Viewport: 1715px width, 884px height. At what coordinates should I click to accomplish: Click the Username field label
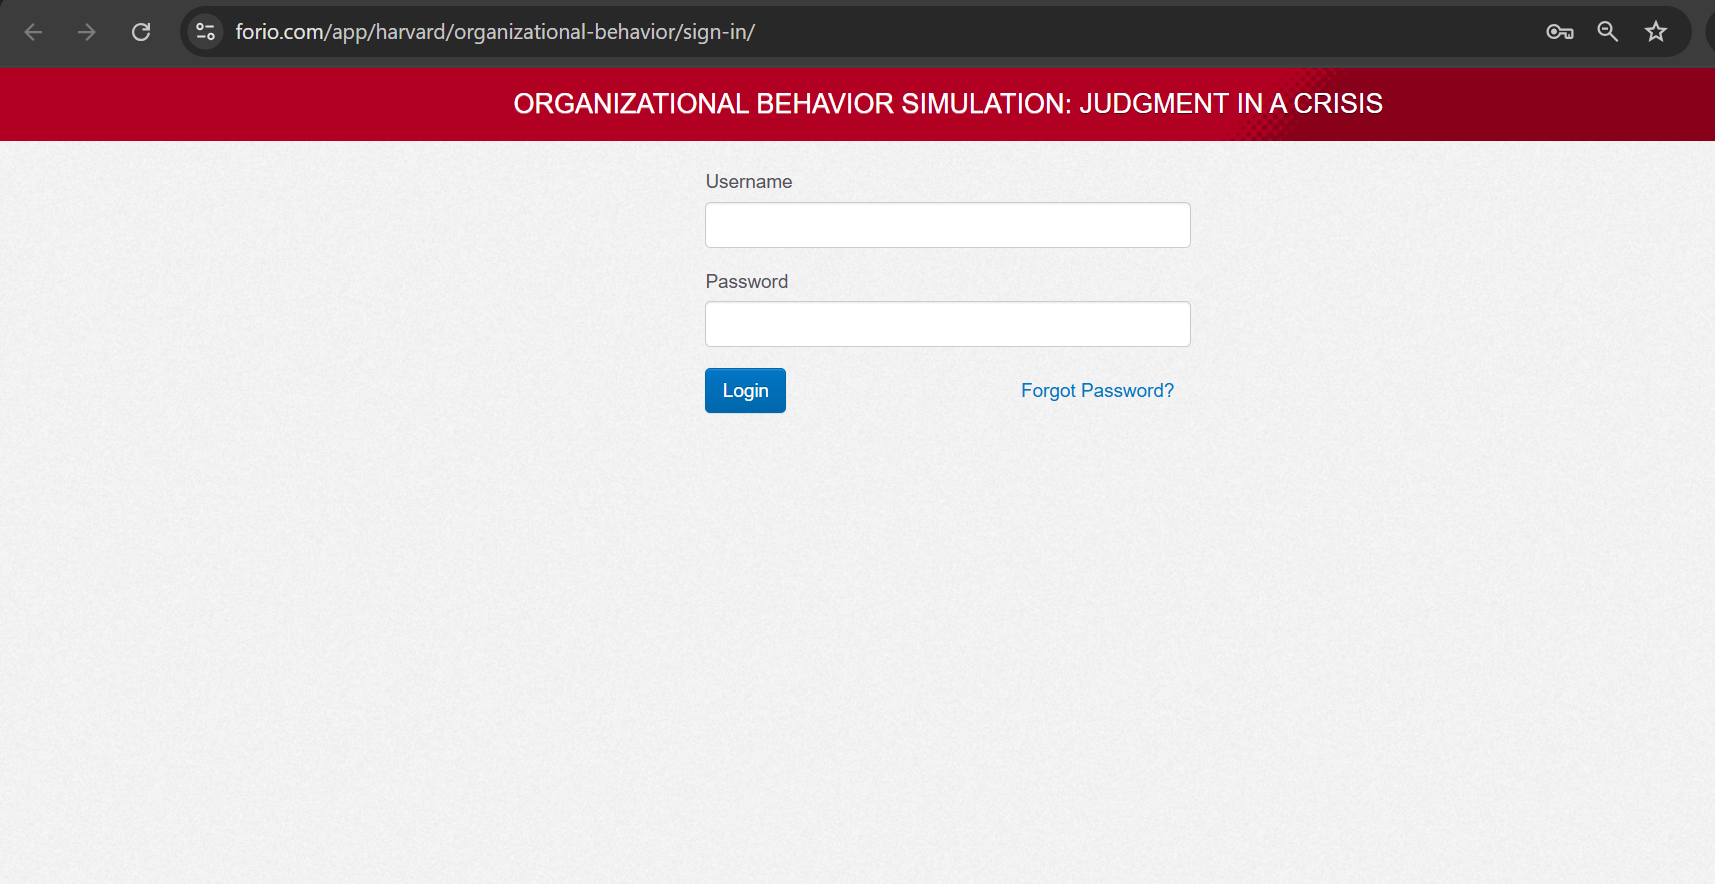point(748,182)
